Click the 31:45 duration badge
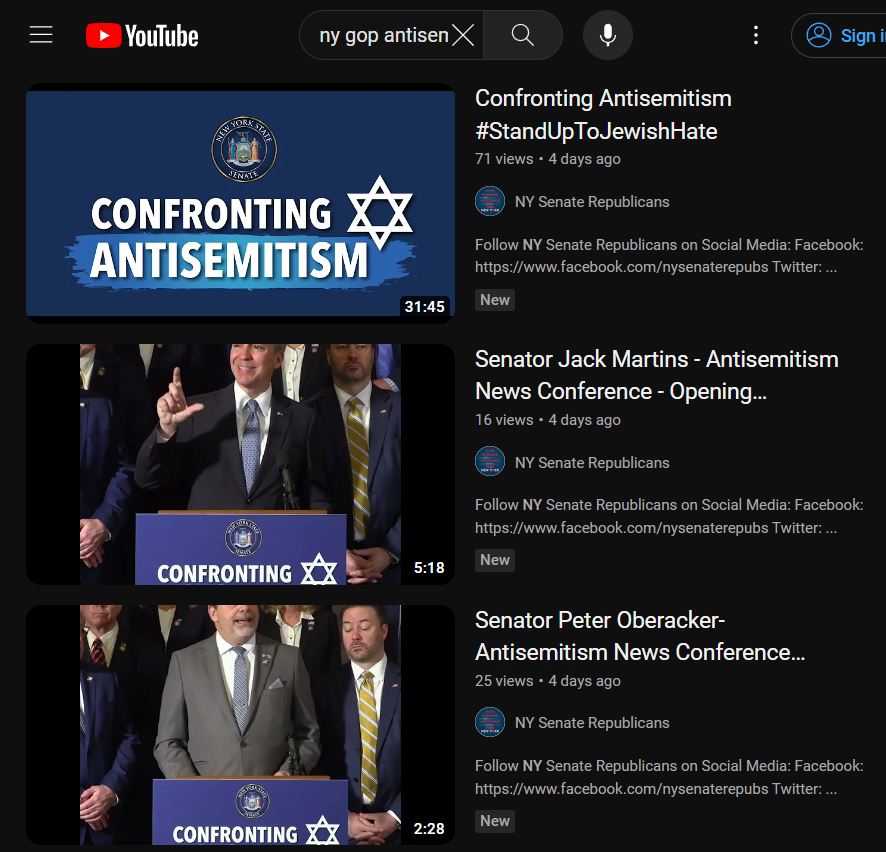The width and height of the screenshot is (886, 852). tap(424, 307)
